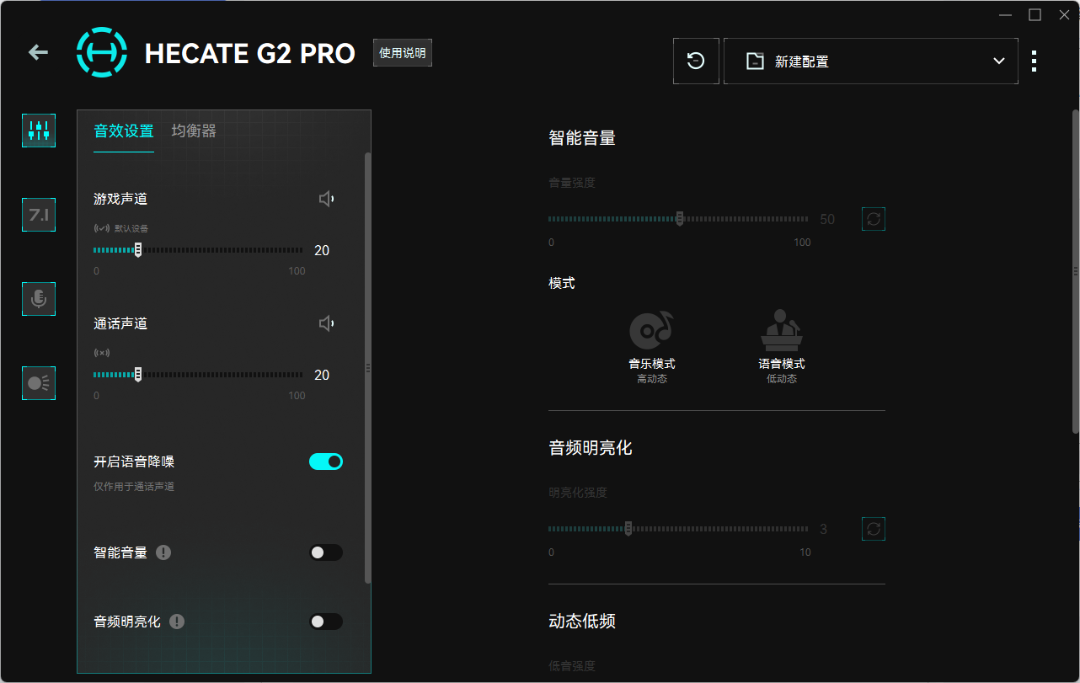Open the lighting effects sidebar icon
Viewport: 1080px width, 683px height.
click(39, 383)
